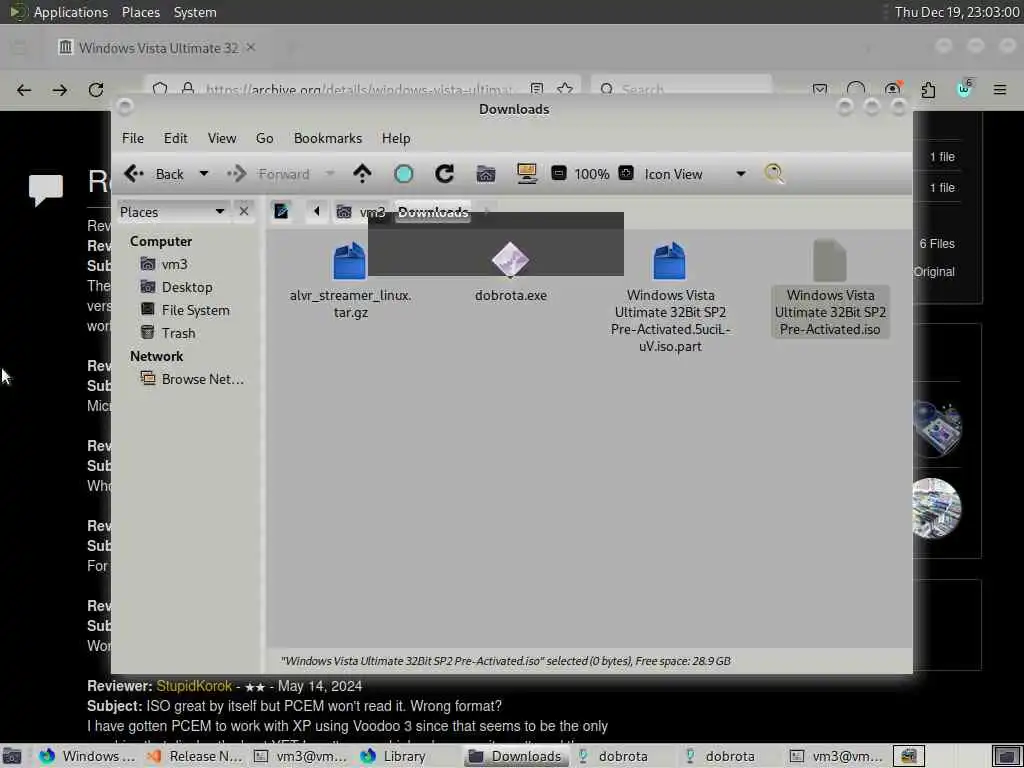This screenshot has height=768, width=1024.
Task: Open the Back history dropdown arrow
Action: (204, 174)
